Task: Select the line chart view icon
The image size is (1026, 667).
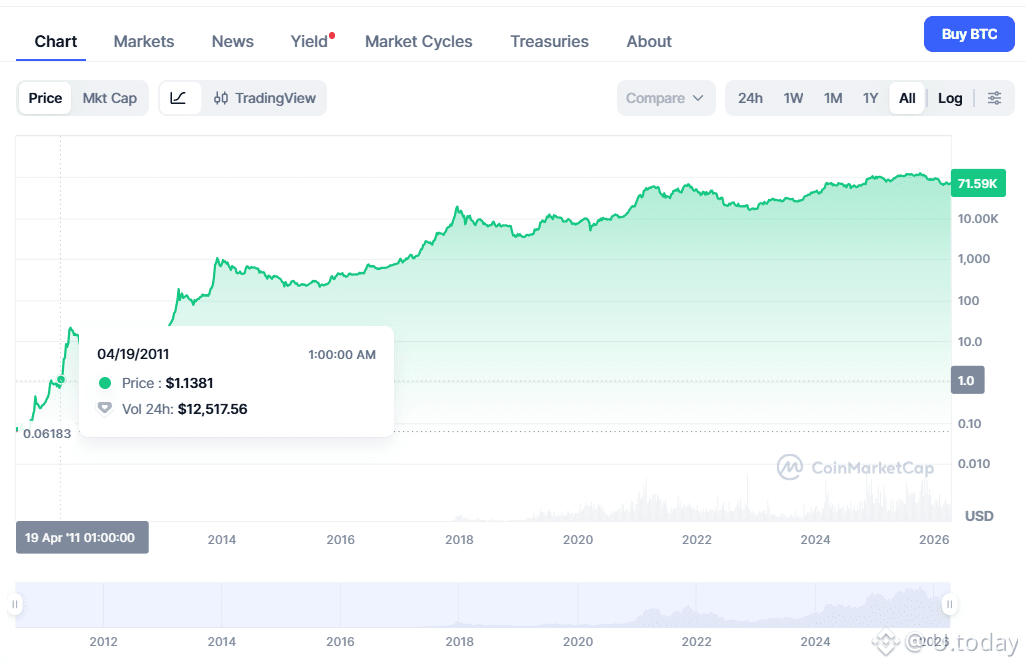Action: [180, 98]
